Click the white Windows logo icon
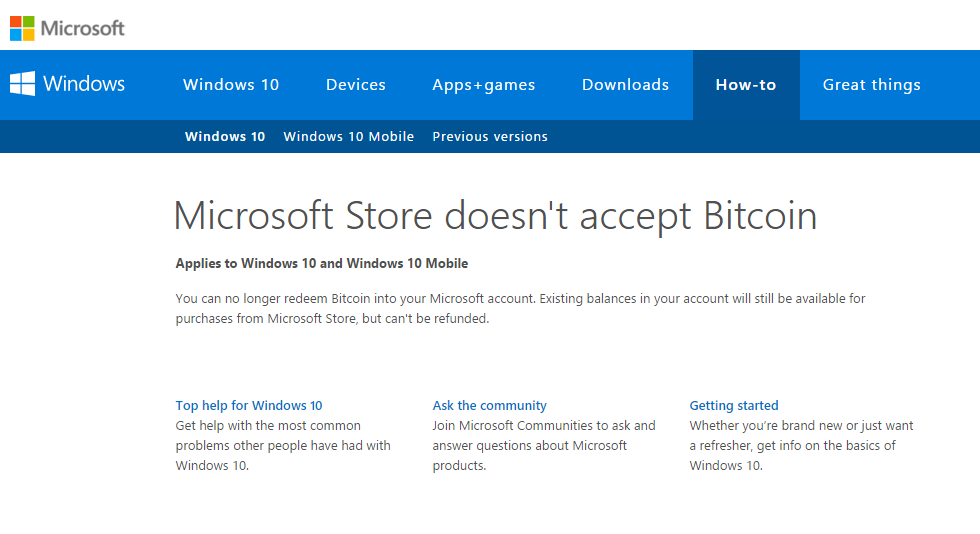This screenshot has height=534, width=980. pos(22,84)
